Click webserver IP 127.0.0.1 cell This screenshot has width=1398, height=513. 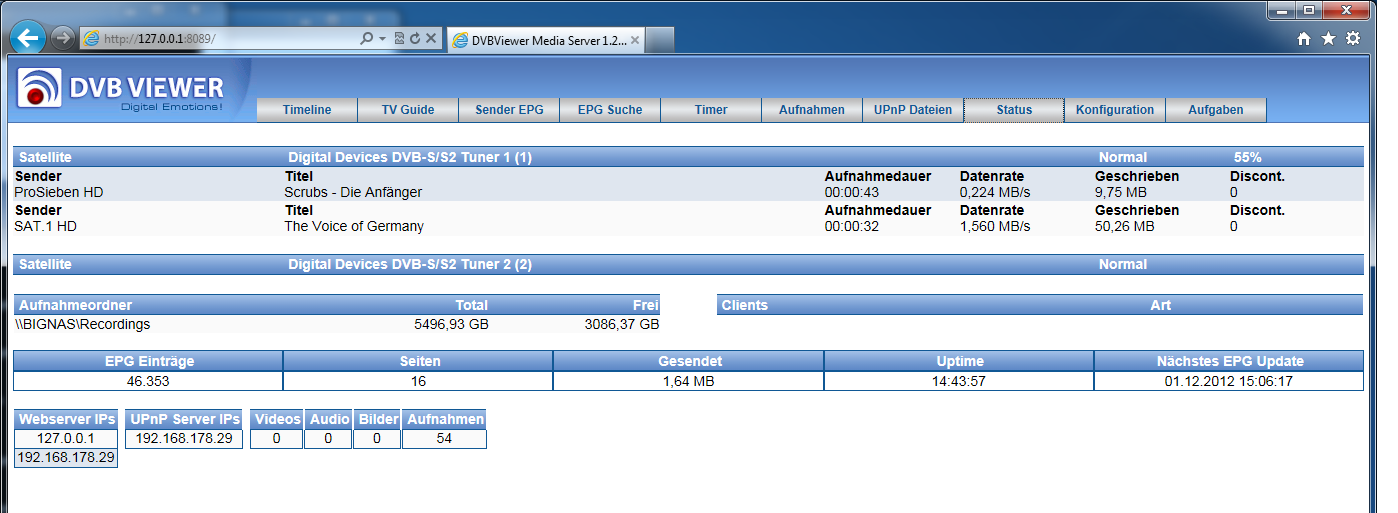66,439
